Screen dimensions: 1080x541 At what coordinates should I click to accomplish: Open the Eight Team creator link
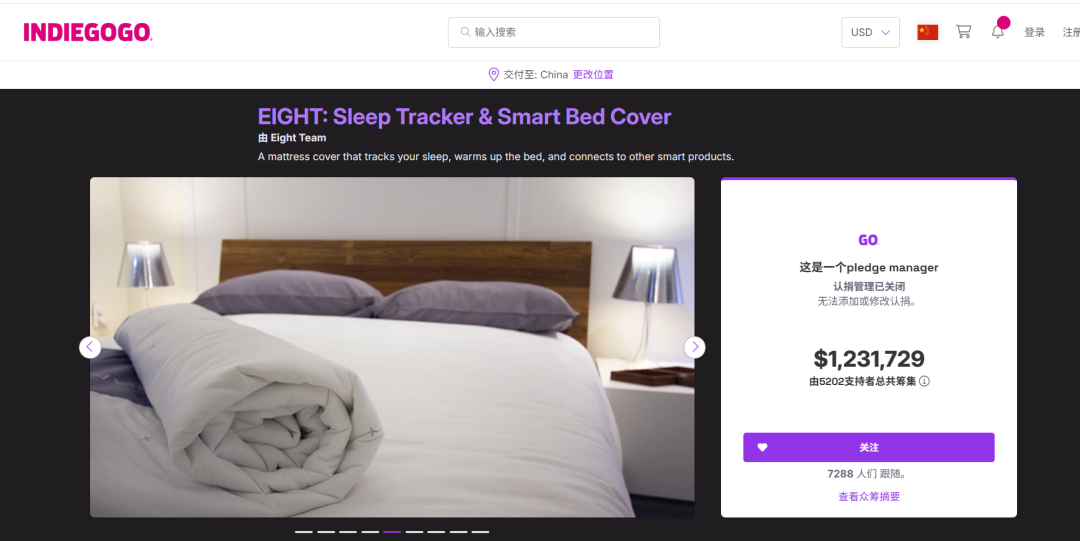click(298, 138)
